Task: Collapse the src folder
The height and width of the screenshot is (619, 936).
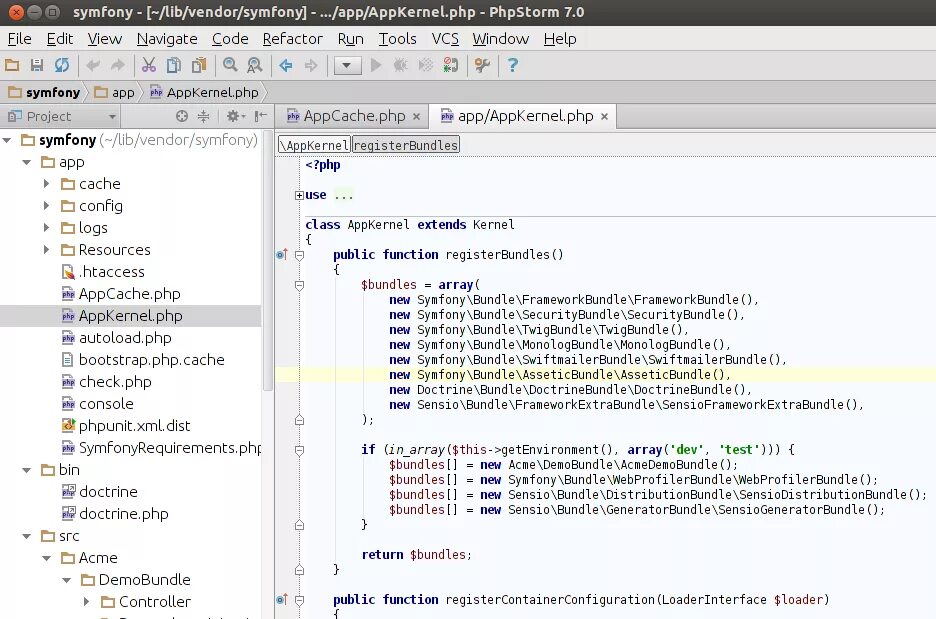Action: click(x=27, y=536)
